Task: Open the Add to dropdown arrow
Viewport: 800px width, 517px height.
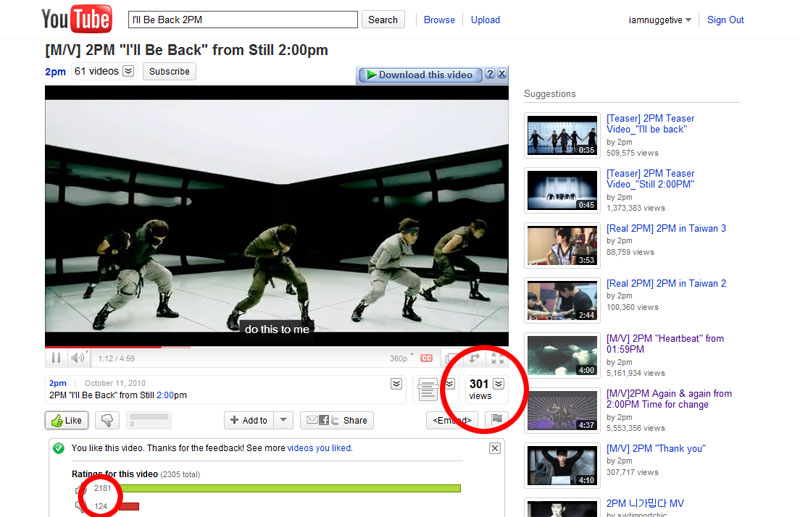Action: pos(283,420)
